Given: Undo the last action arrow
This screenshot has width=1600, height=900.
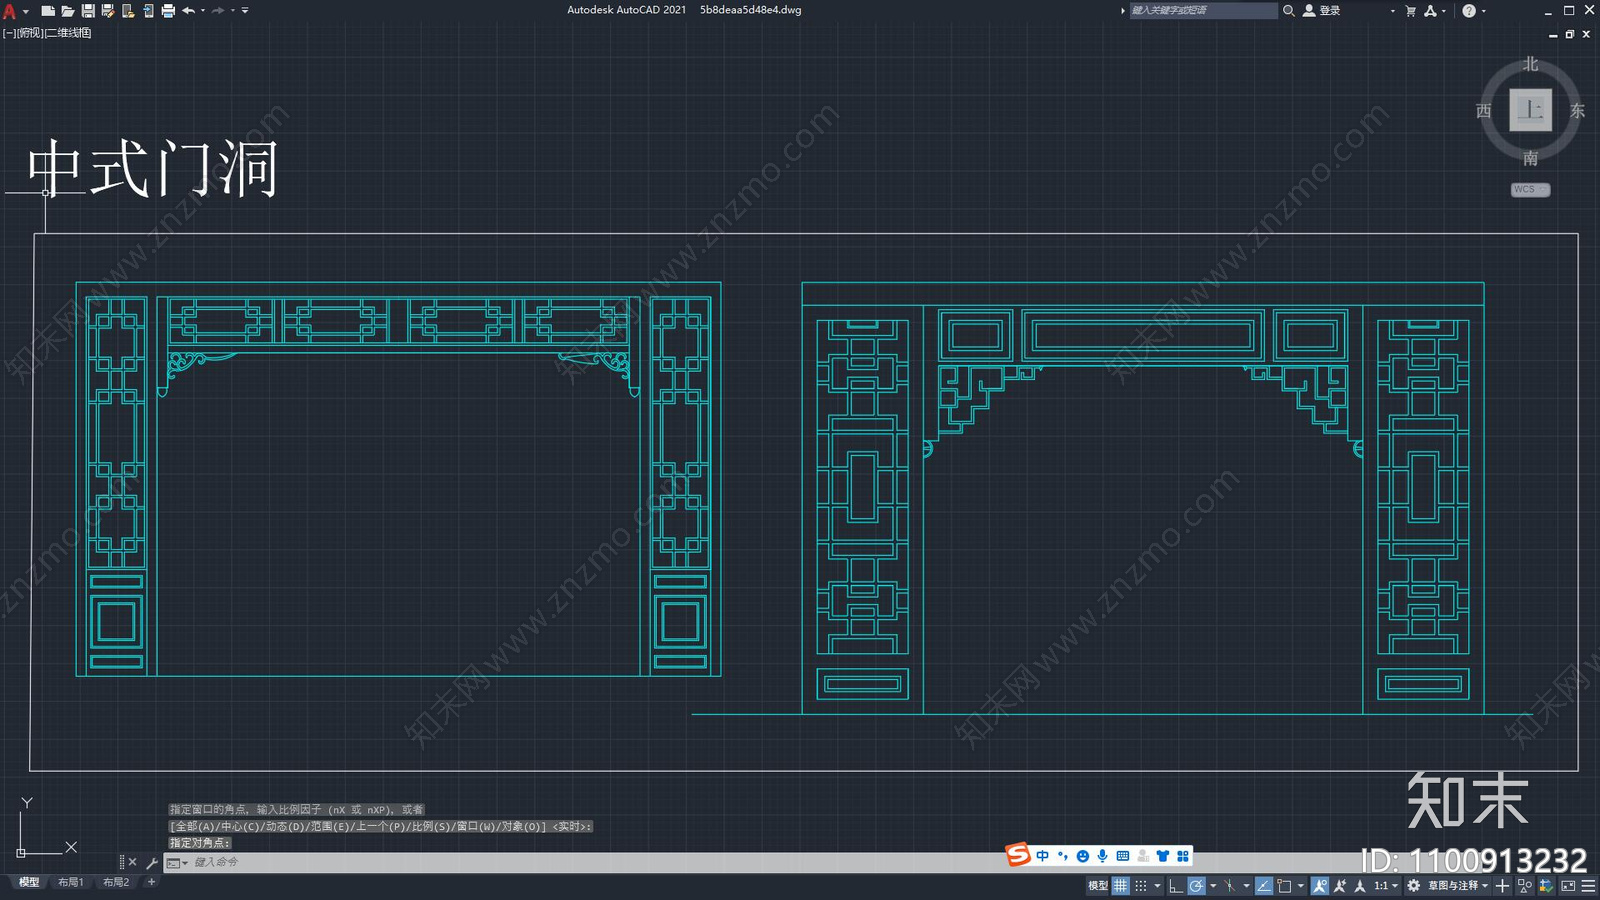Looking at the screenshot, I should coord(188,11).
